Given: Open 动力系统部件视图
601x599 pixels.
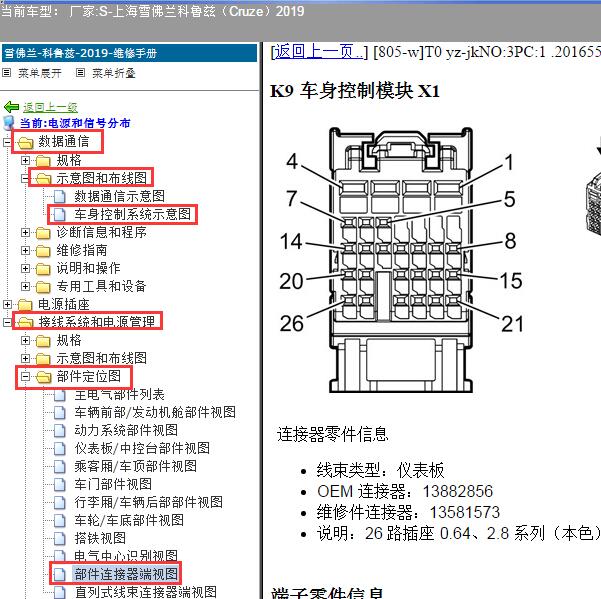Looking at the screenshot, I should click(126, 430).
